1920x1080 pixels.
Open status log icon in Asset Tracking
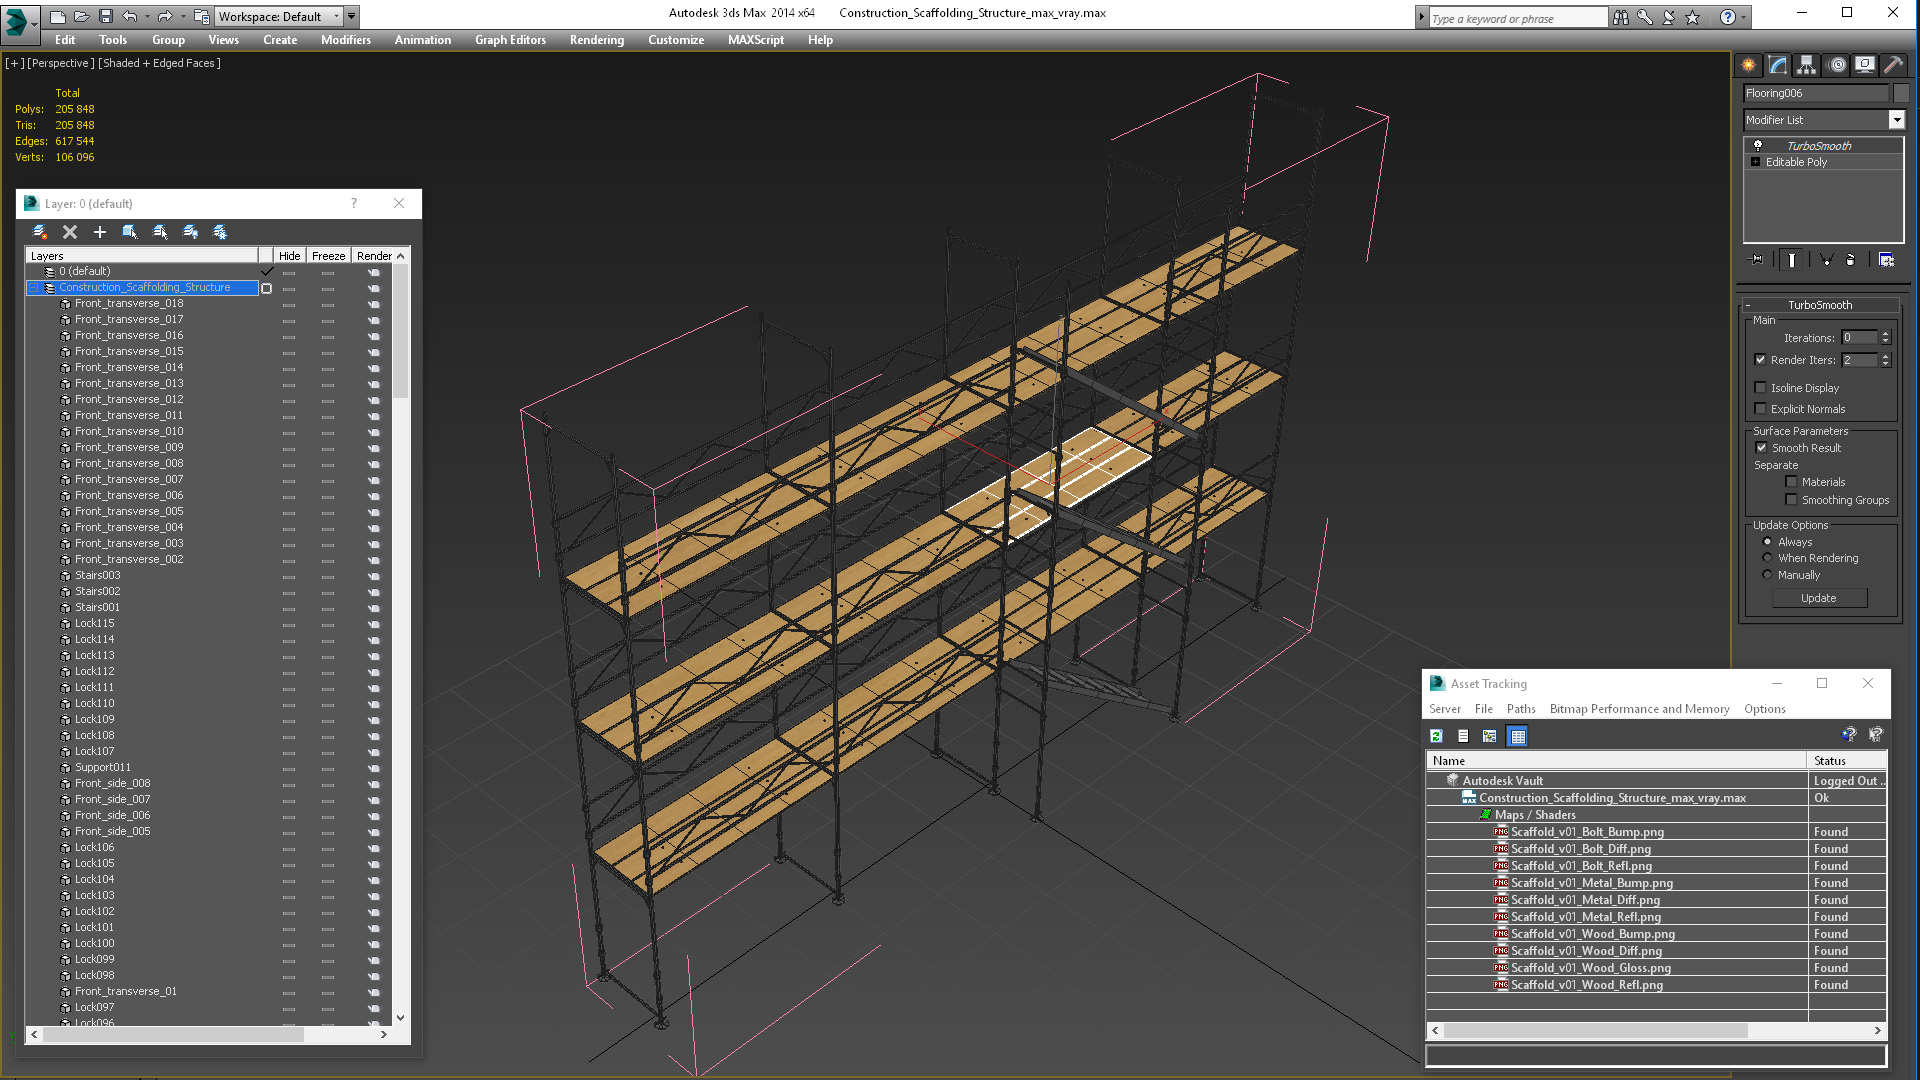point(1464,736)
